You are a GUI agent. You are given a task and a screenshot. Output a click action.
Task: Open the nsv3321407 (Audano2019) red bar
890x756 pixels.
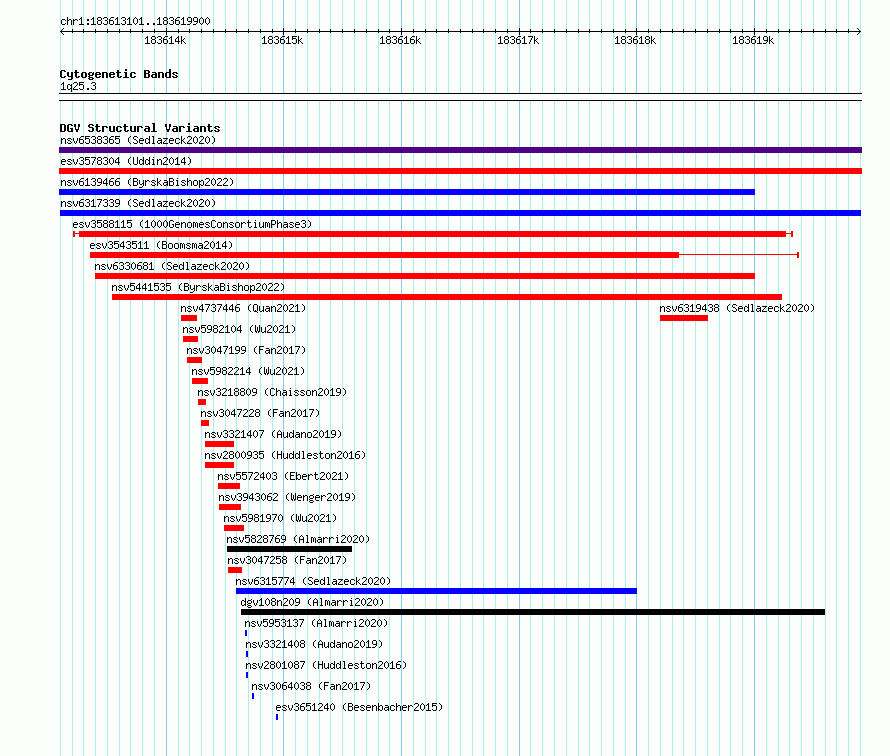(220, 444)
